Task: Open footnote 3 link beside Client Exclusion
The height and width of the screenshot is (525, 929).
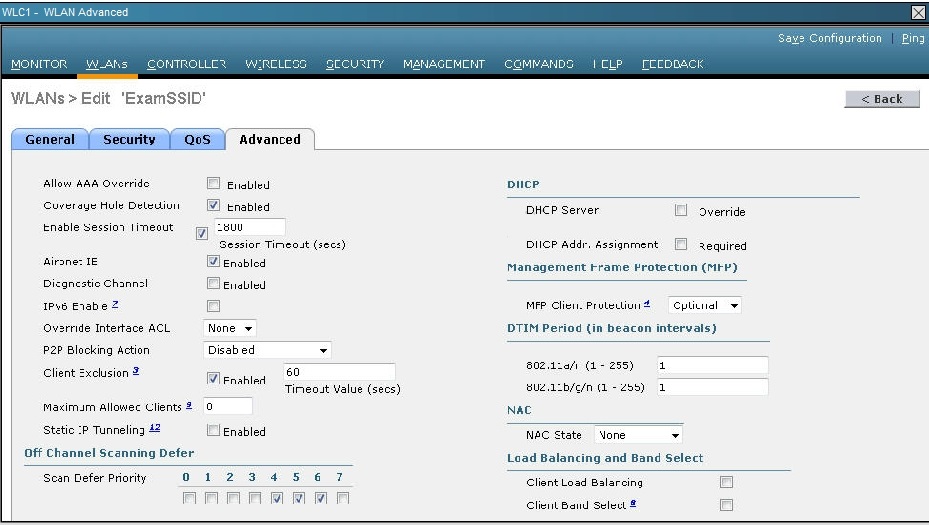Action: (136, 370)
